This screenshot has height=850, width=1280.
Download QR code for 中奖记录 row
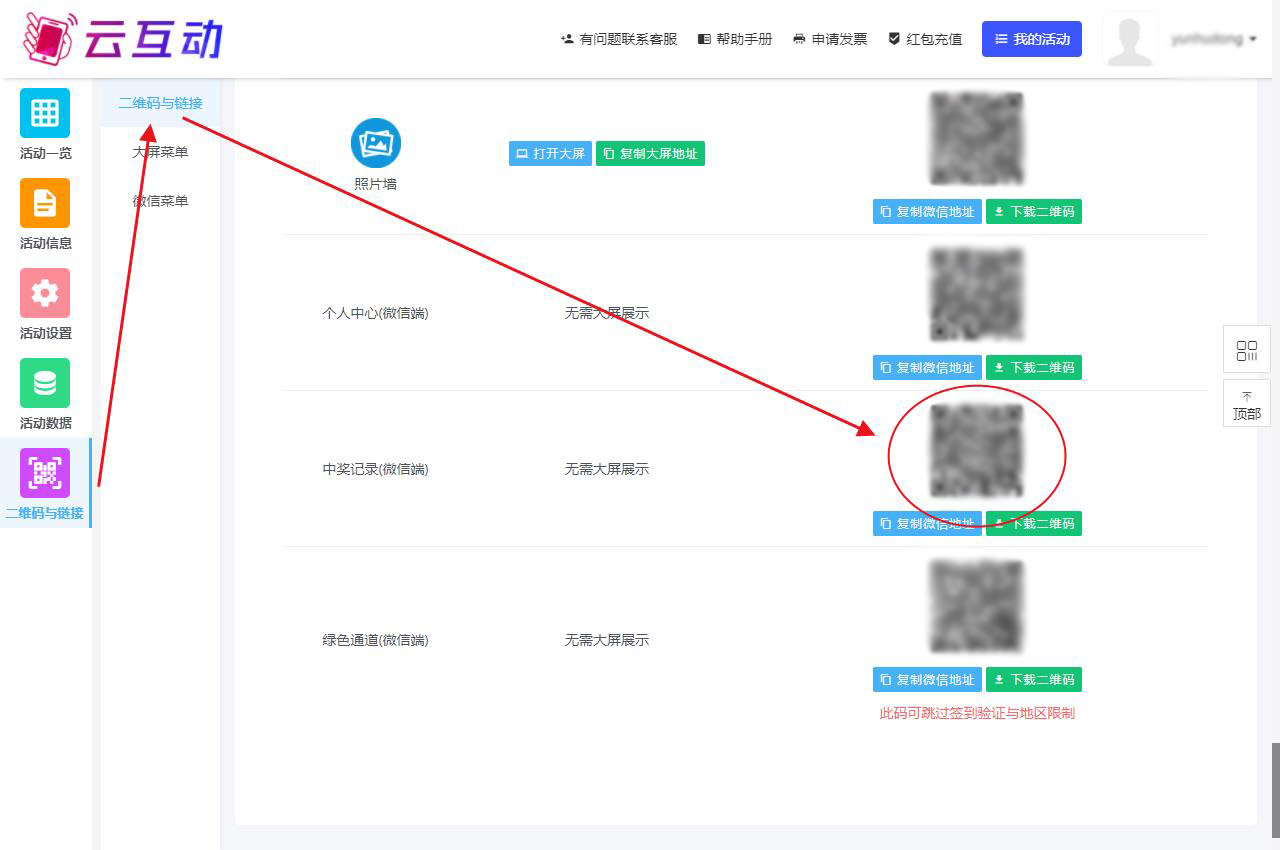pos(1034,524)
